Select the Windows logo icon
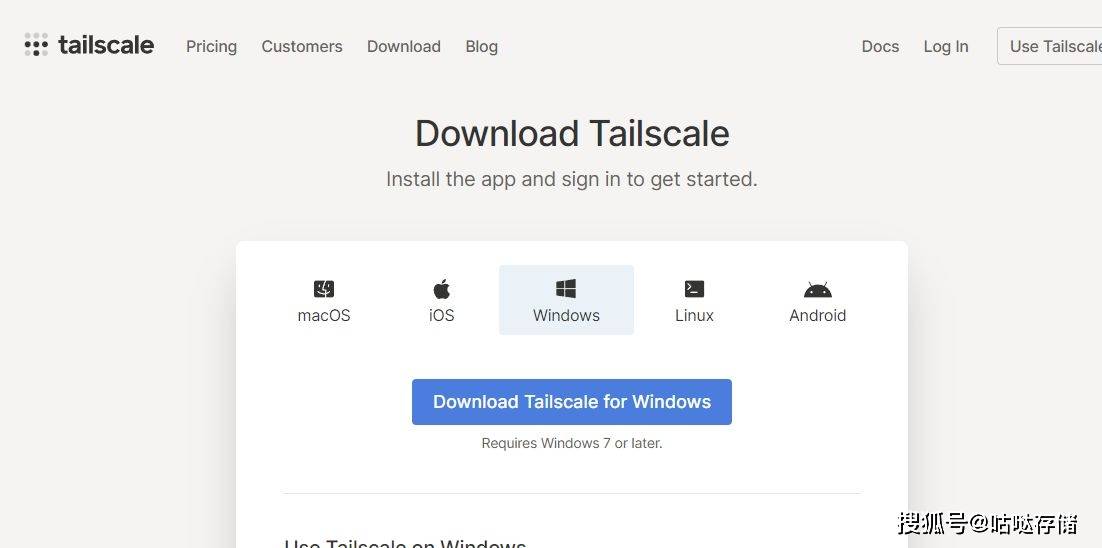Screen dimensions: 1102x548 [566, 289]
